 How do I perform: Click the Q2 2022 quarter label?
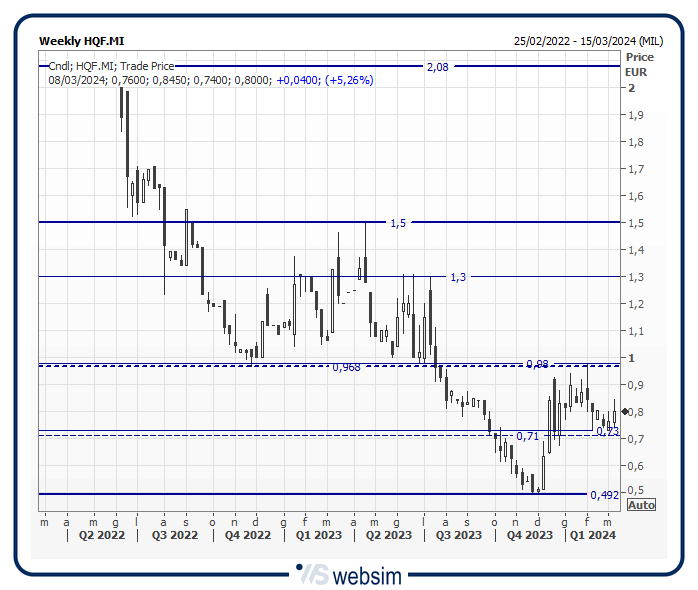[x=102, y=535]
